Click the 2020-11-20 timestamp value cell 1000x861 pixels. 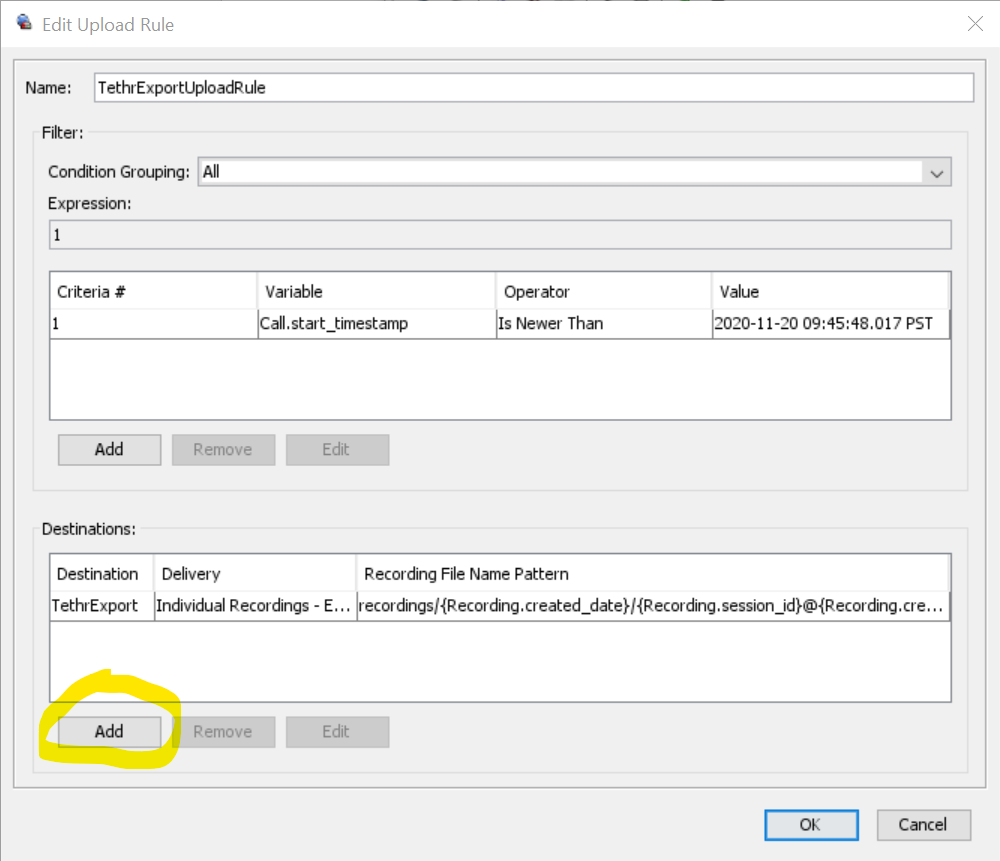click(830, 323)
